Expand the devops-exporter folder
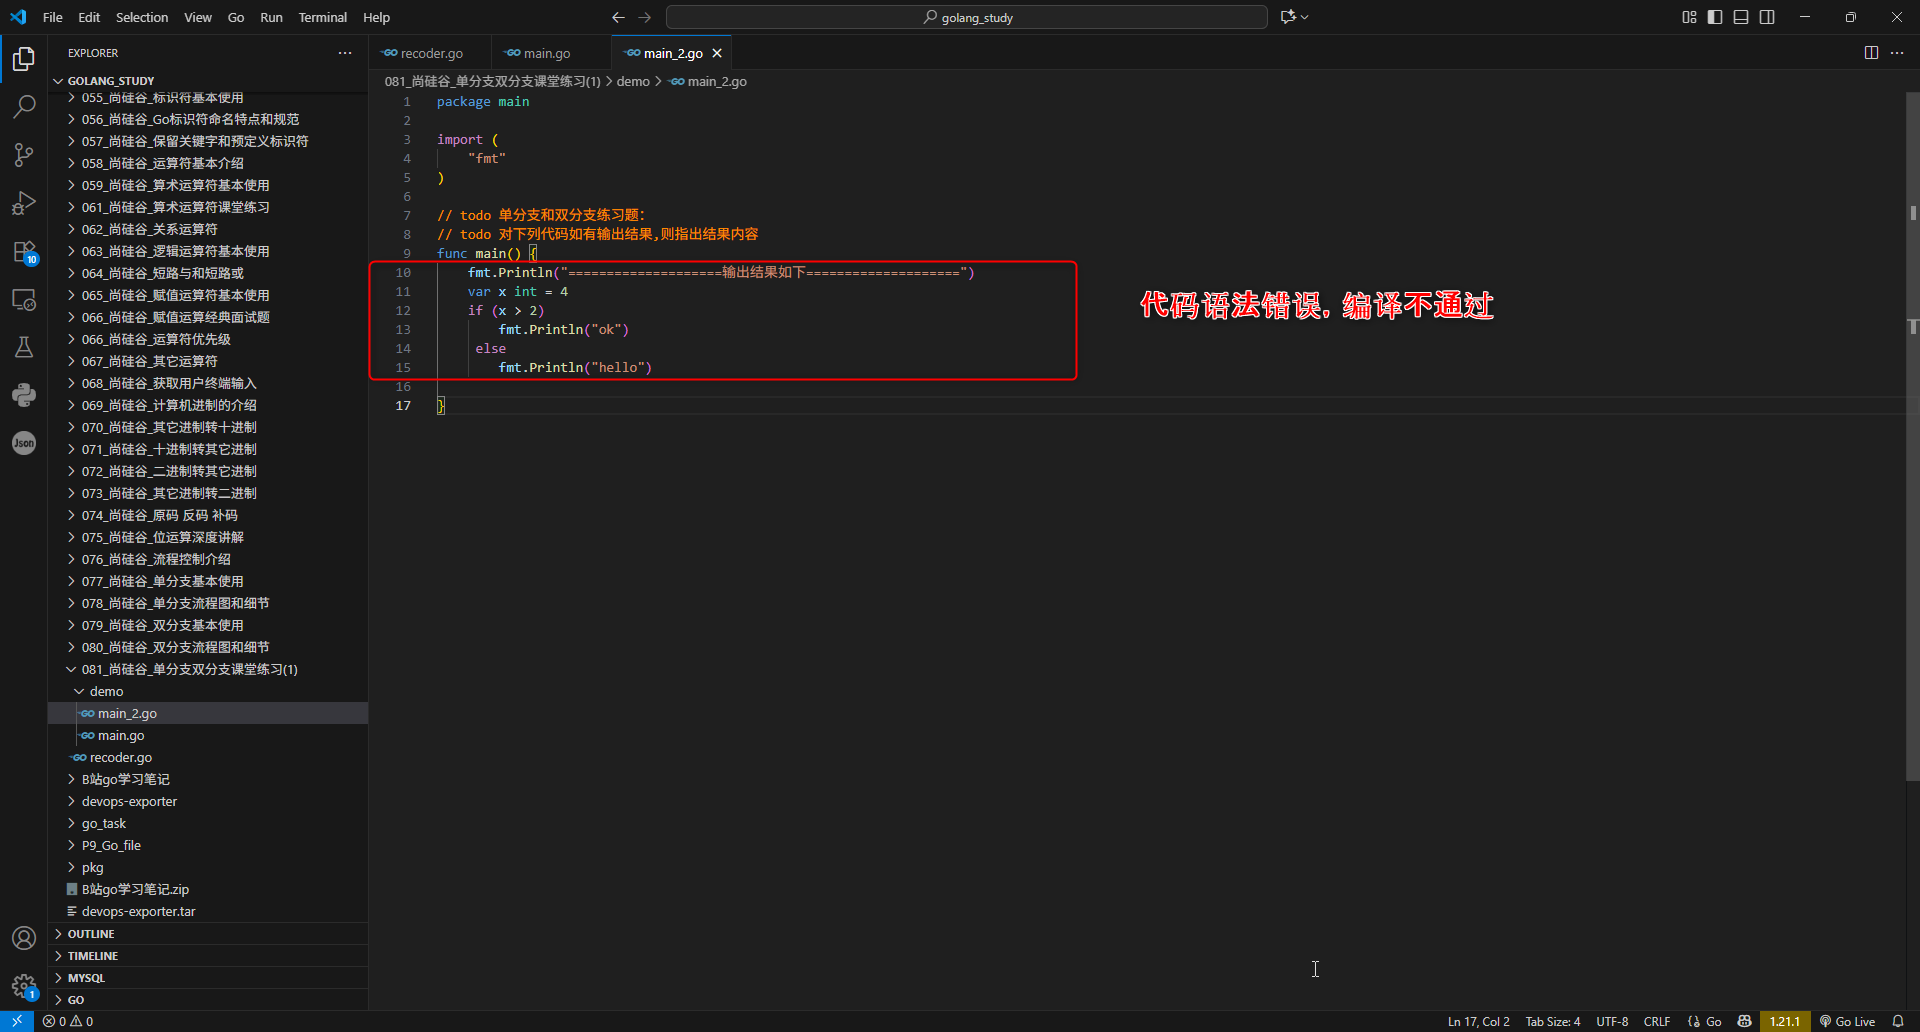Screen dimensions: 1920x1032 (x=208, y=802)
